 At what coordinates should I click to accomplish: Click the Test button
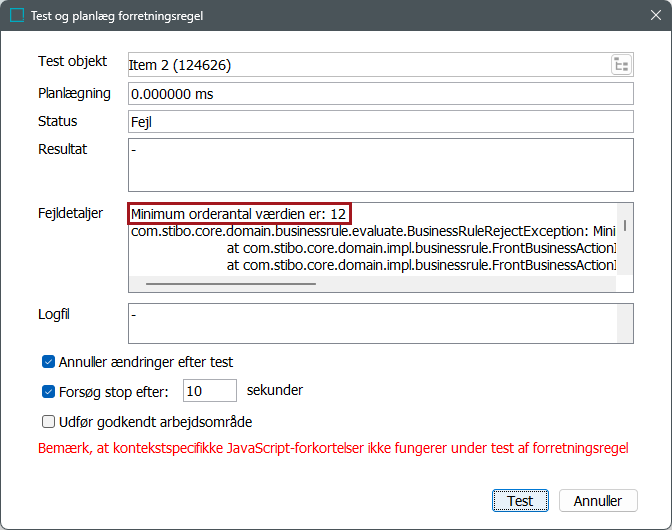(519, 501)
